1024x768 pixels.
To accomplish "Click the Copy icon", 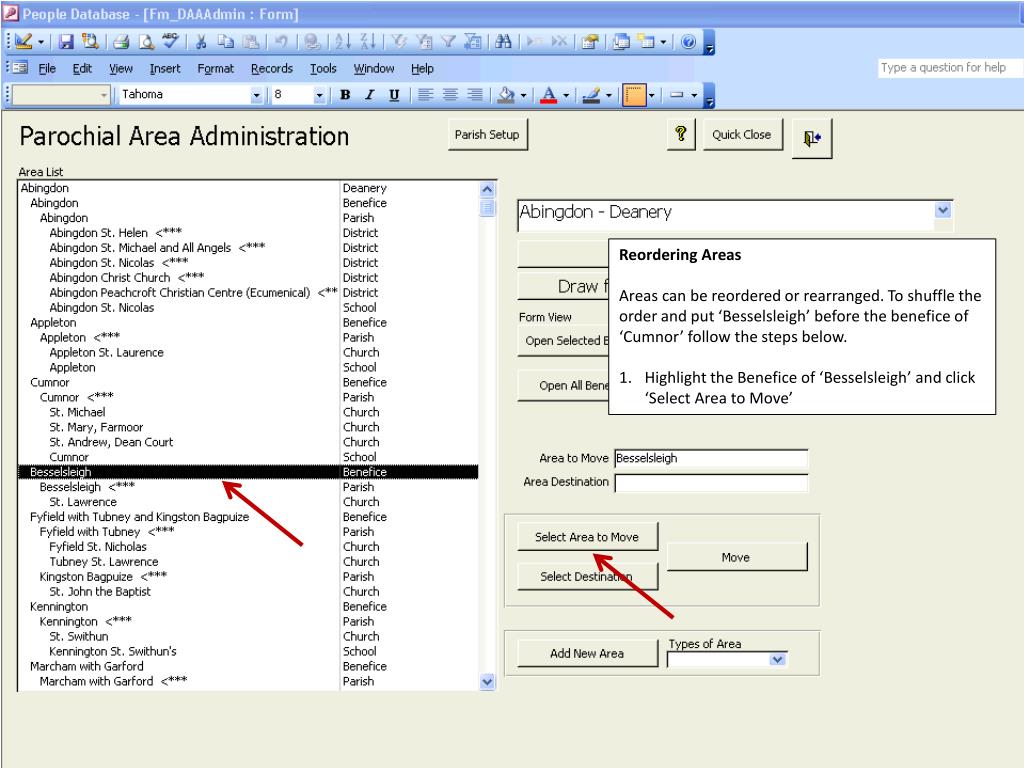I will click(226, 42).
